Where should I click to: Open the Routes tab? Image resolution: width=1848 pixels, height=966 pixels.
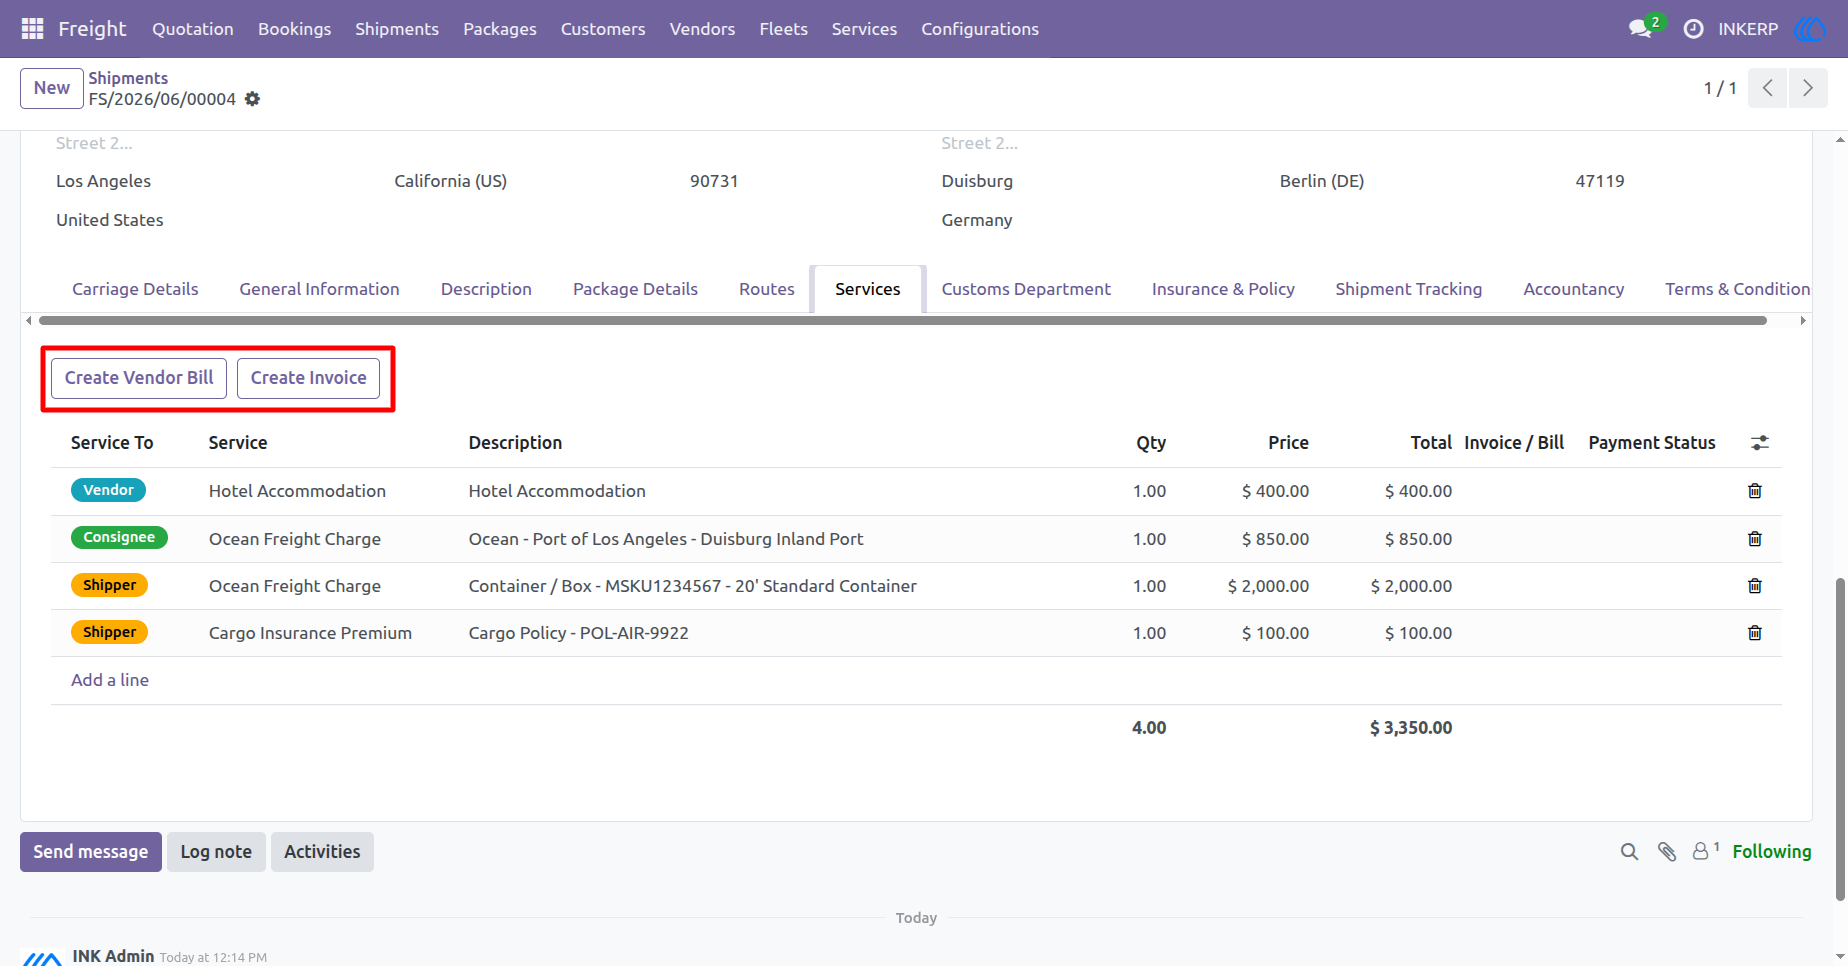click(x=767, y=289)
